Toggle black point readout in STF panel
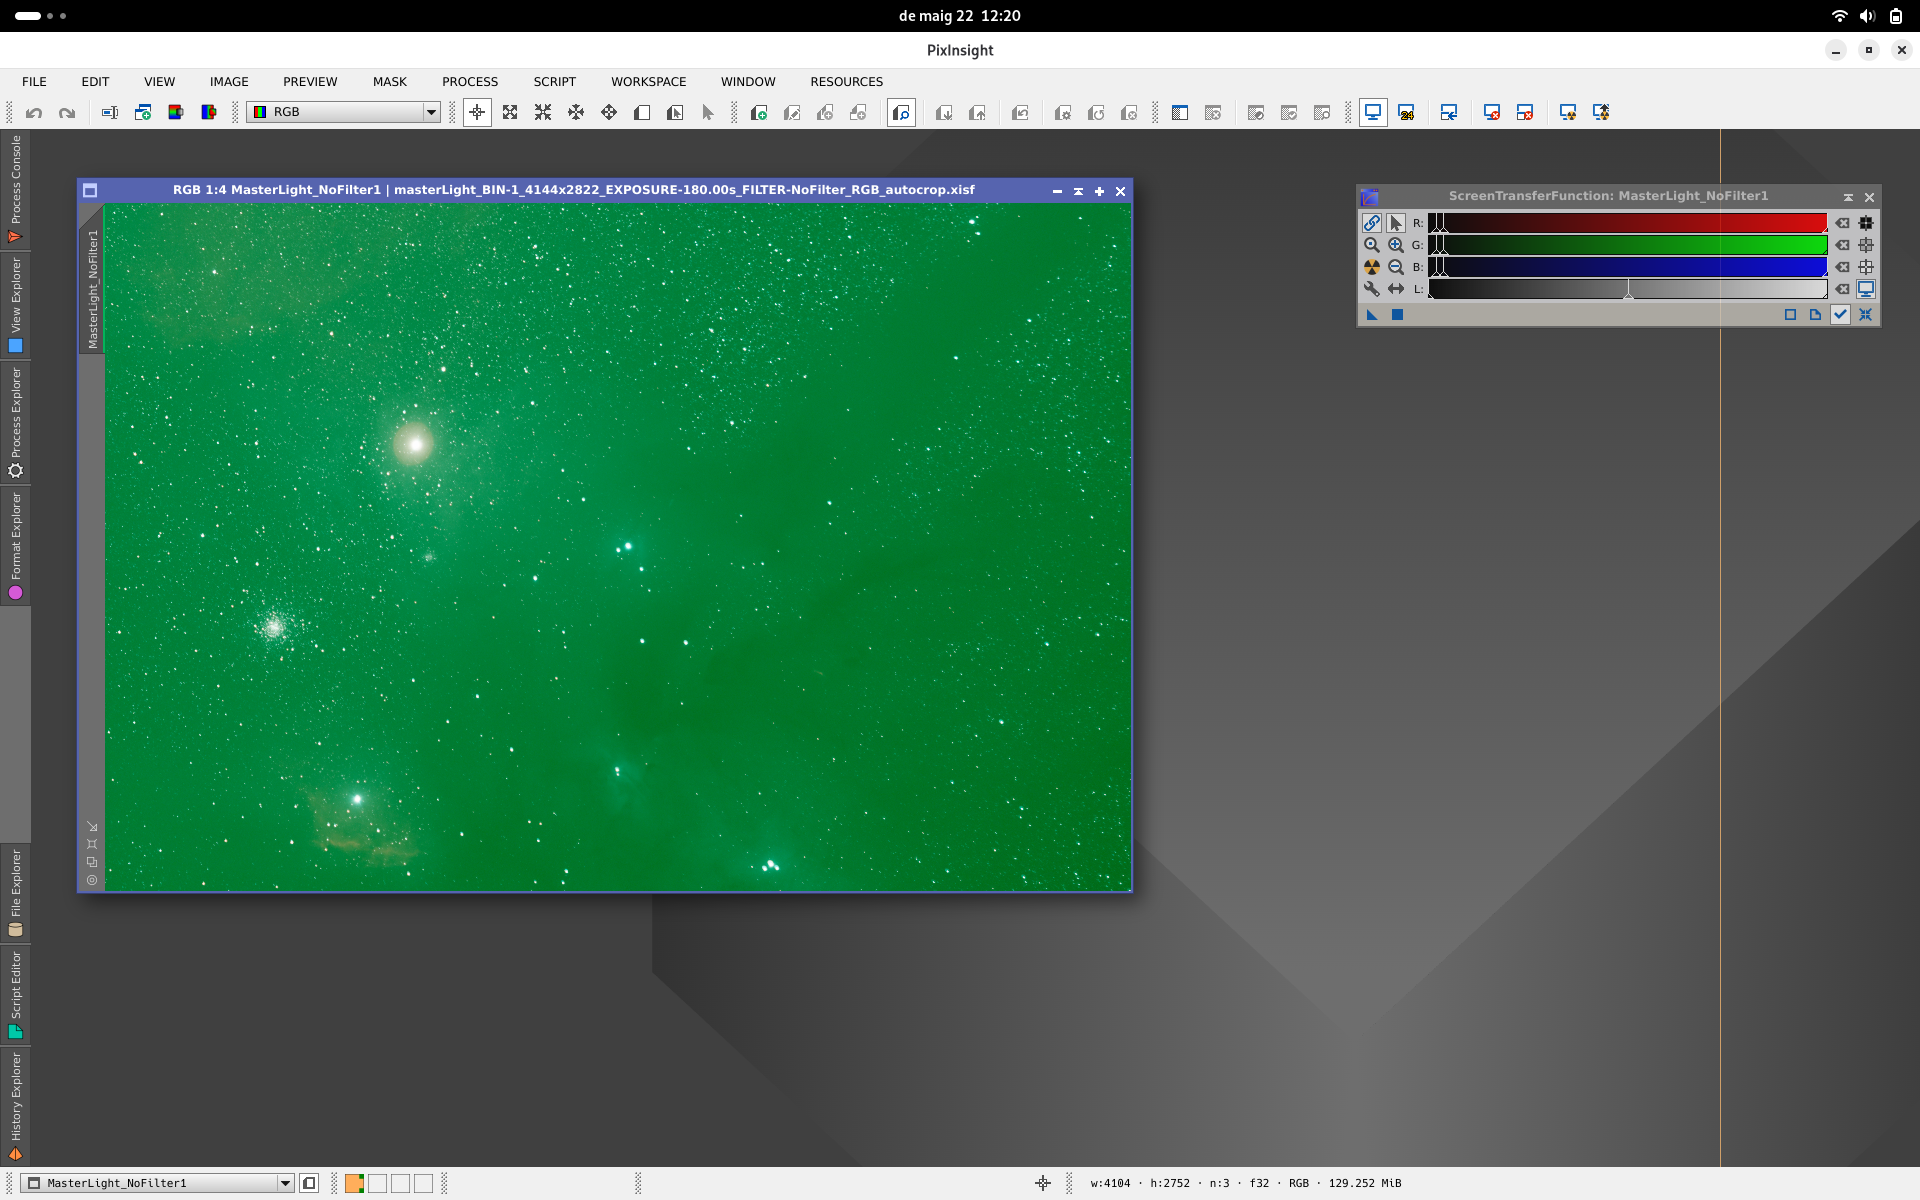This screenshot has height=1200, width=1920. 1866,223
